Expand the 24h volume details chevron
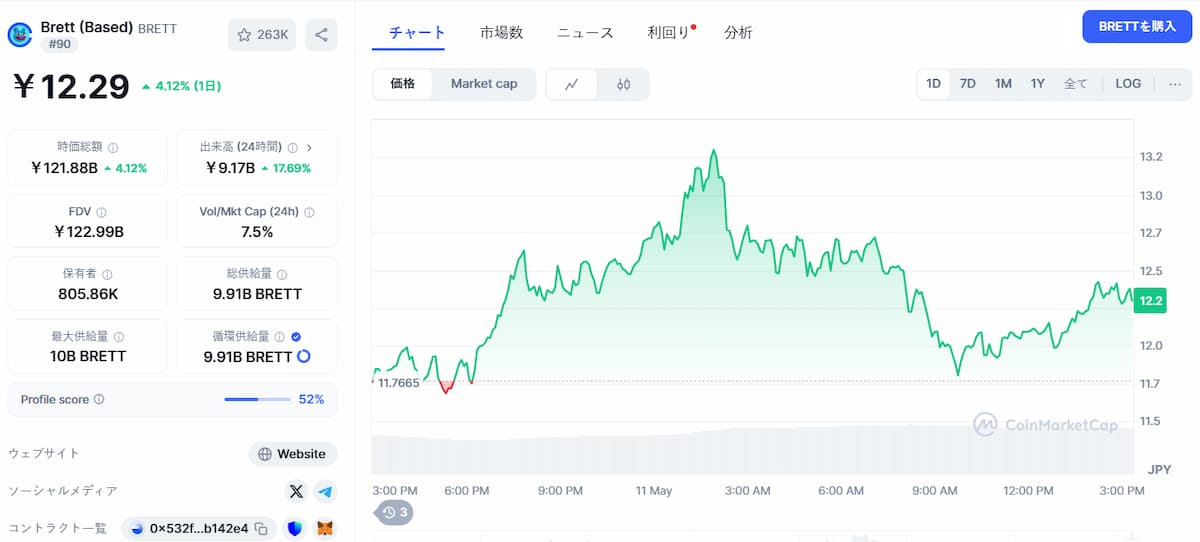1200x542 pixels. tap(308, 148)
